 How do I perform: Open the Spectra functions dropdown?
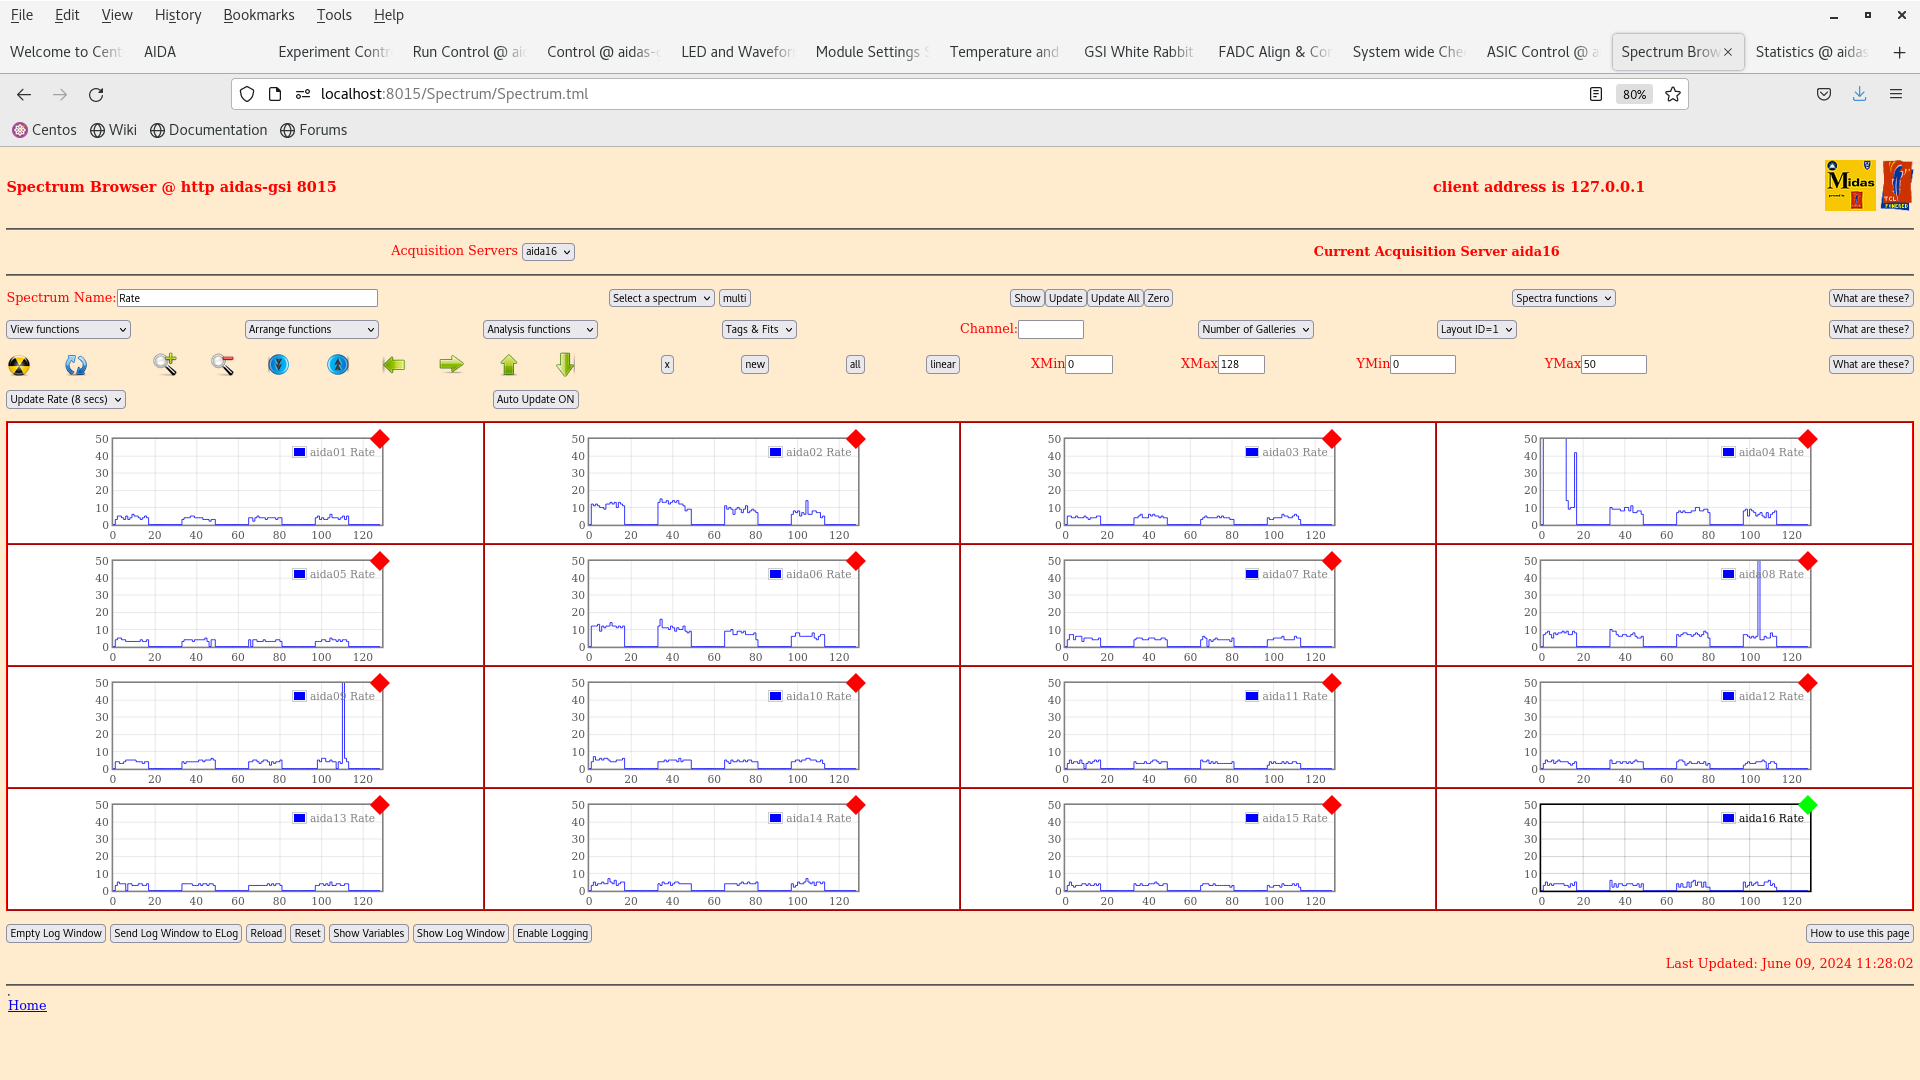tap(1563, 299)
